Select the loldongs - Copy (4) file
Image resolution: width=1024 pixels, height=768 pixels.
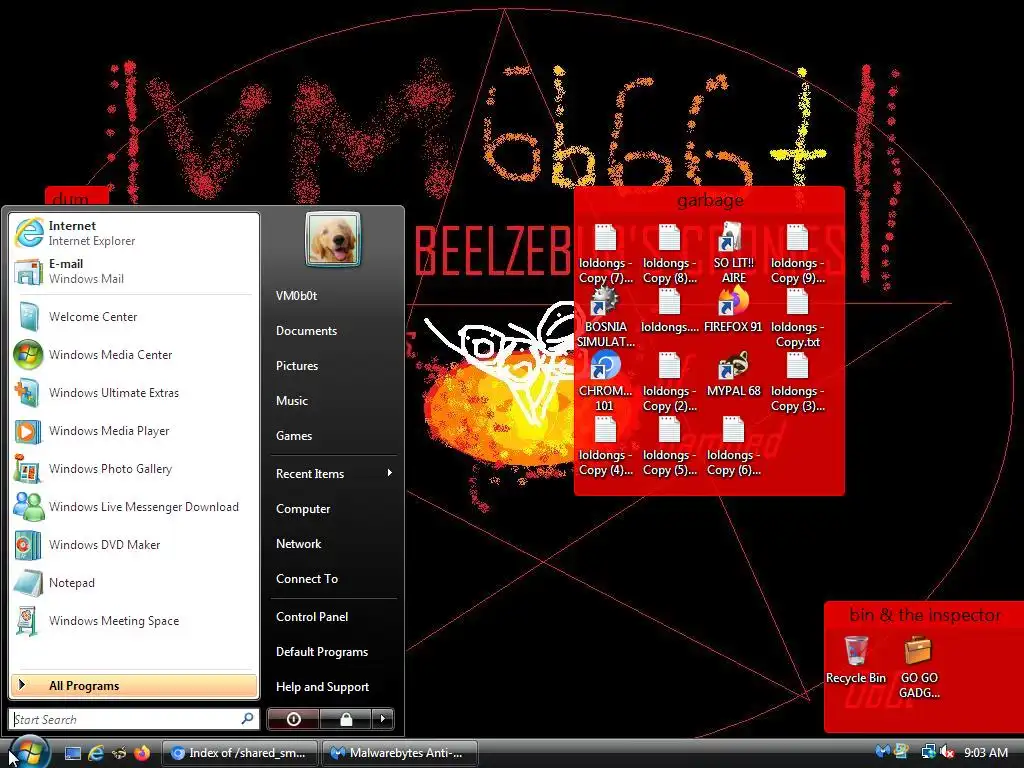[605, 445]
